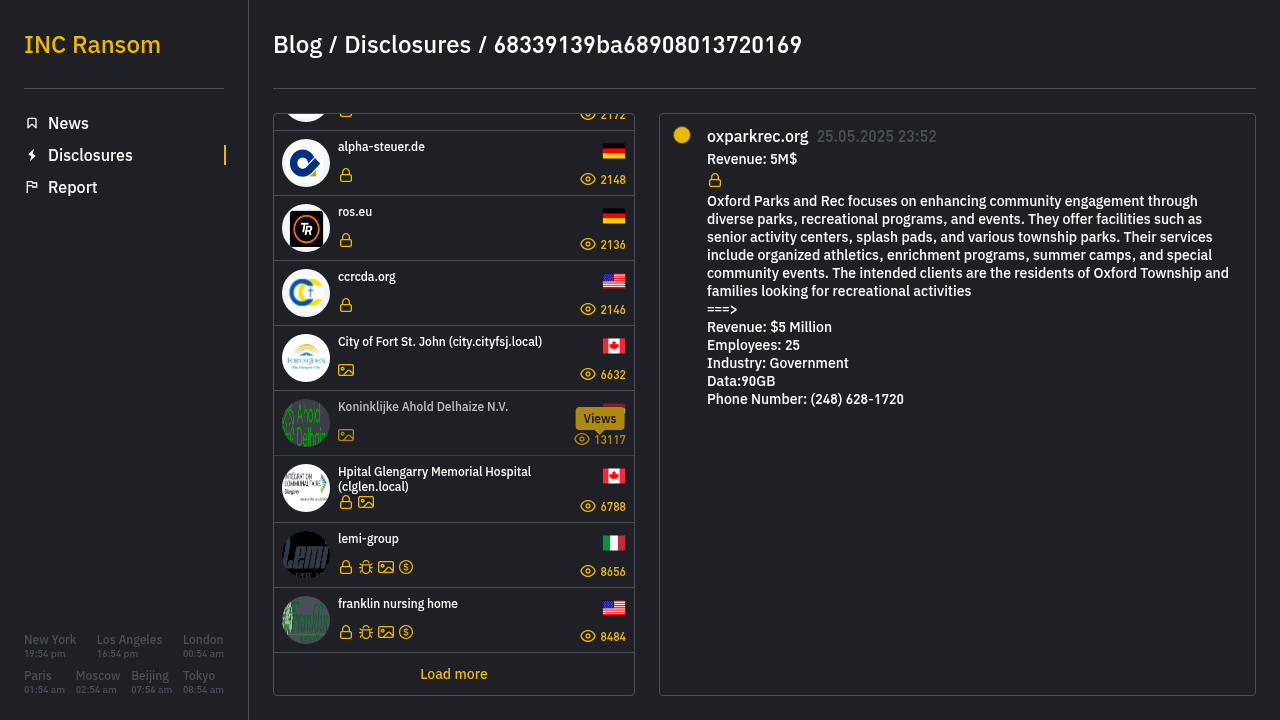Open the alpha-steuer.de disclosure entry
The height and width of the screenshot is (720, 1280).
coord(454,163)
